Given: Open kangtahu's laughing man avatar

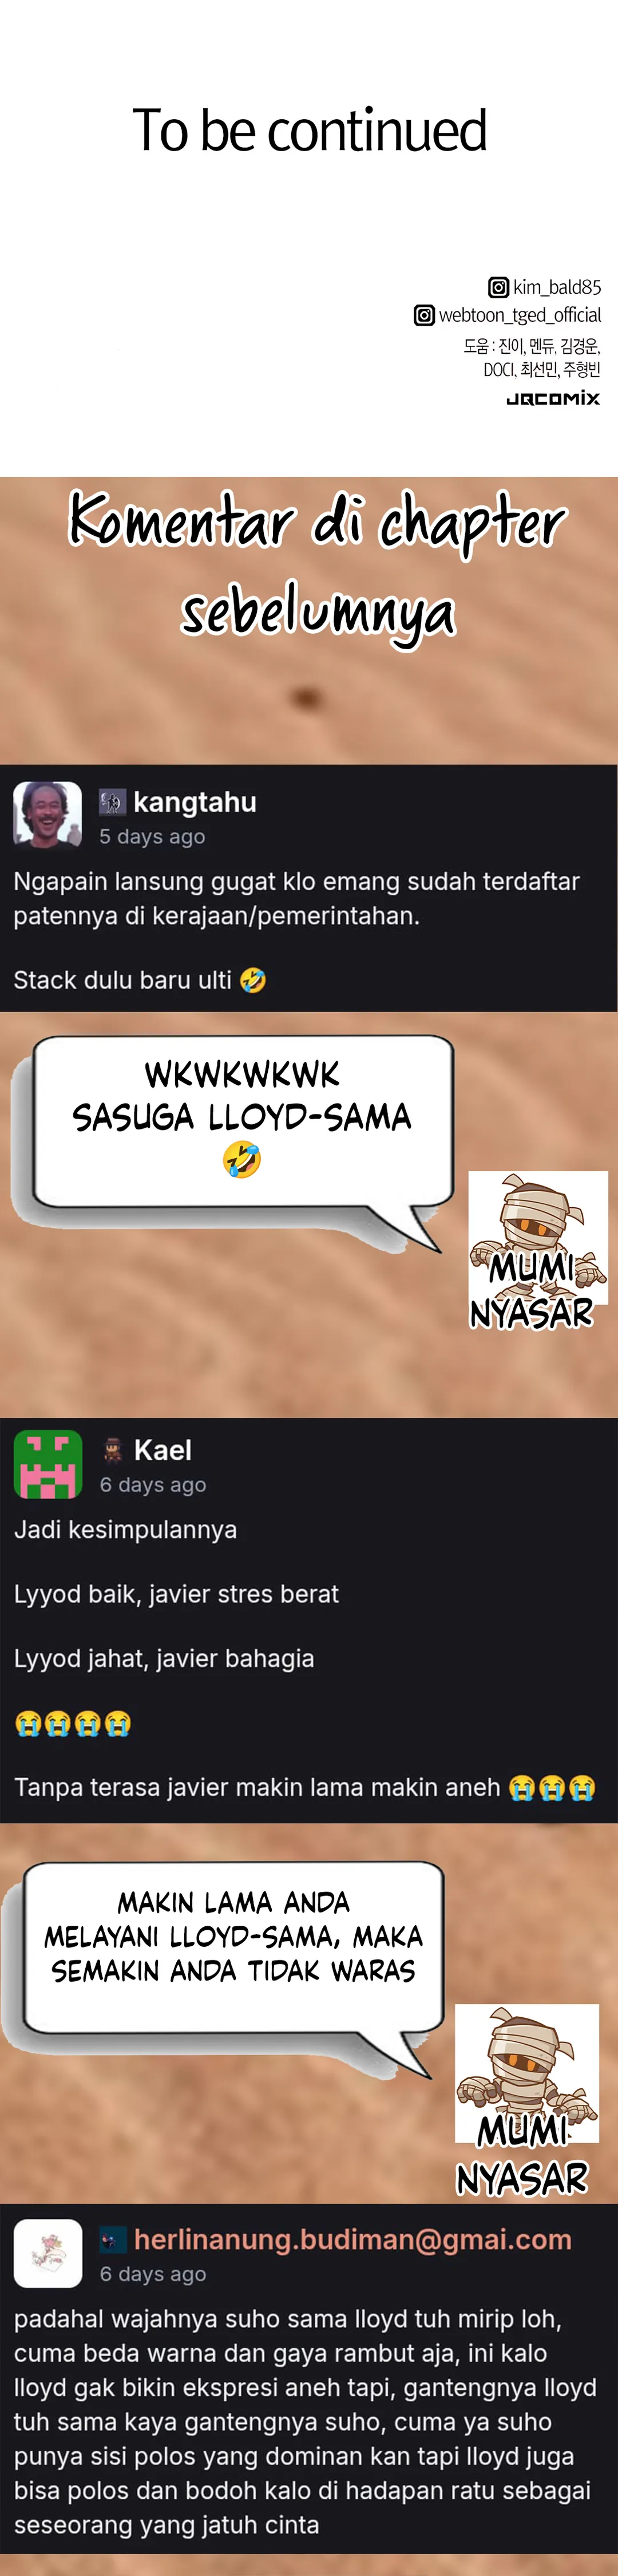Looking at the screenshot, I should (x=47, y=815).
